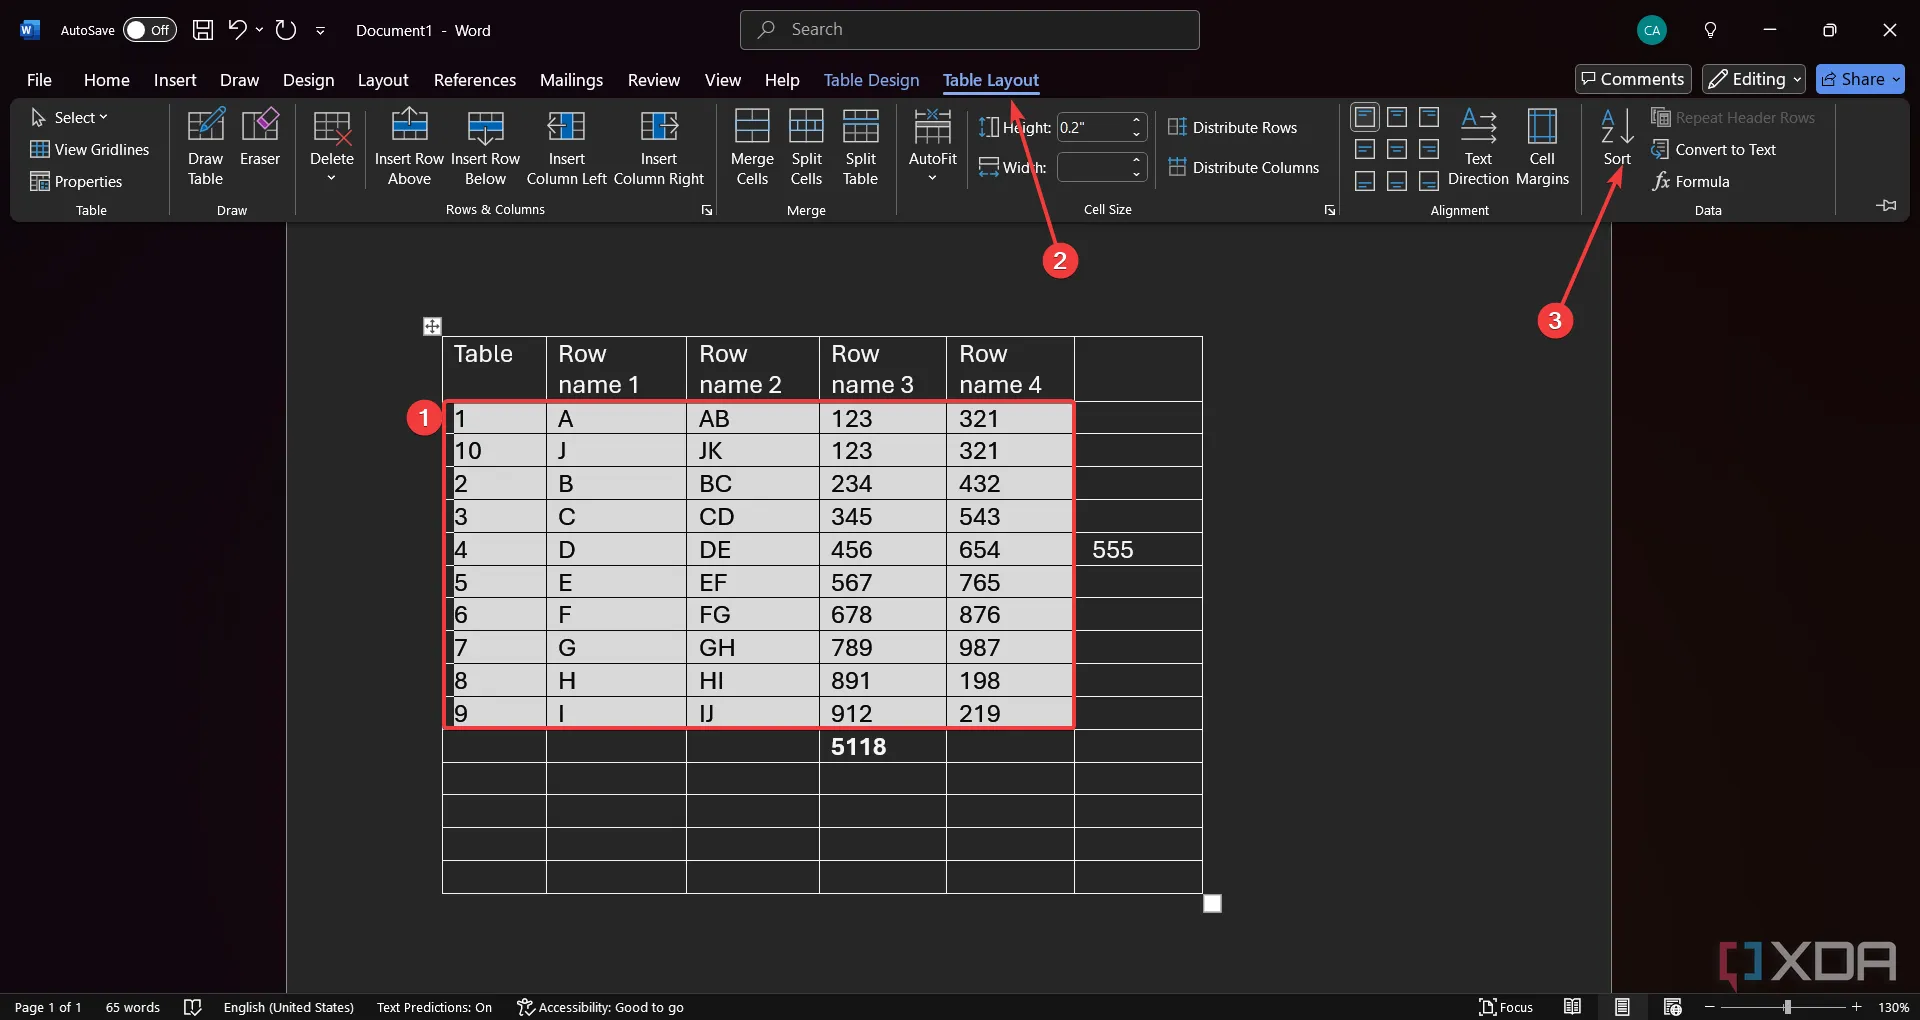
Task: Select Align Top Right alignment
Action: click(x=1429, y=117)
